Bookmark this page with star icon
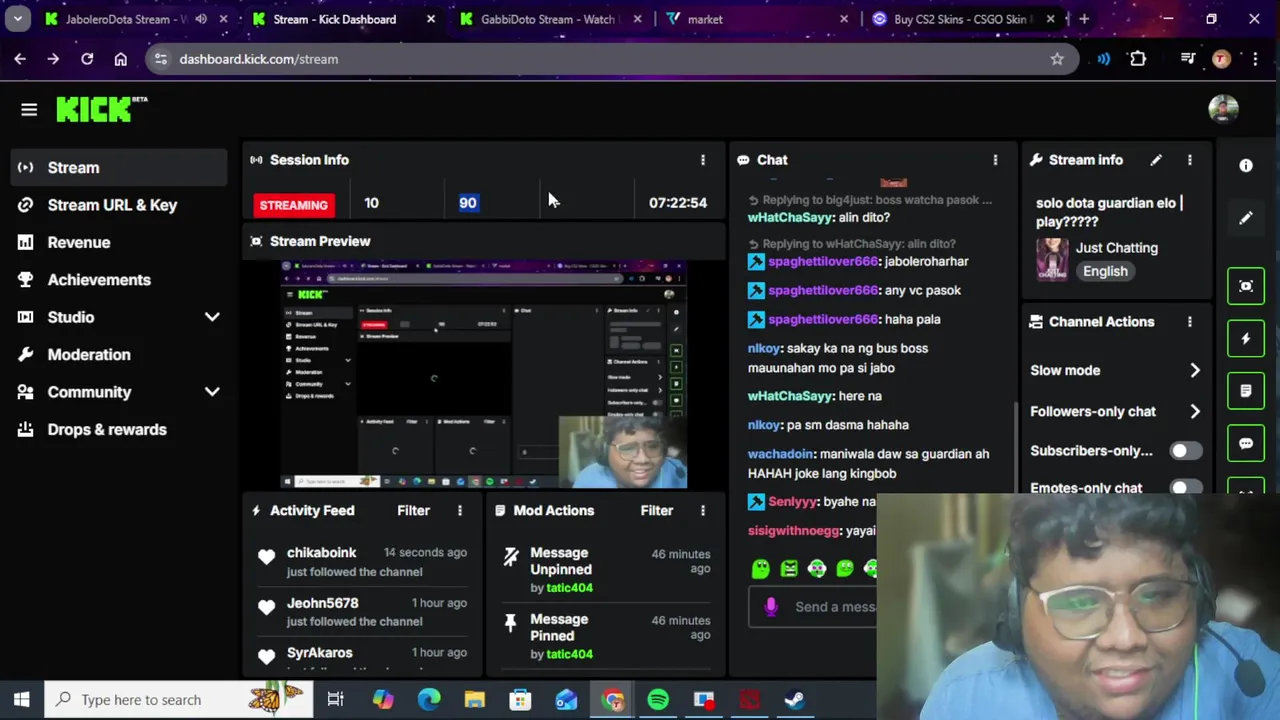 pyautogui.click(x=1057, y=59)
